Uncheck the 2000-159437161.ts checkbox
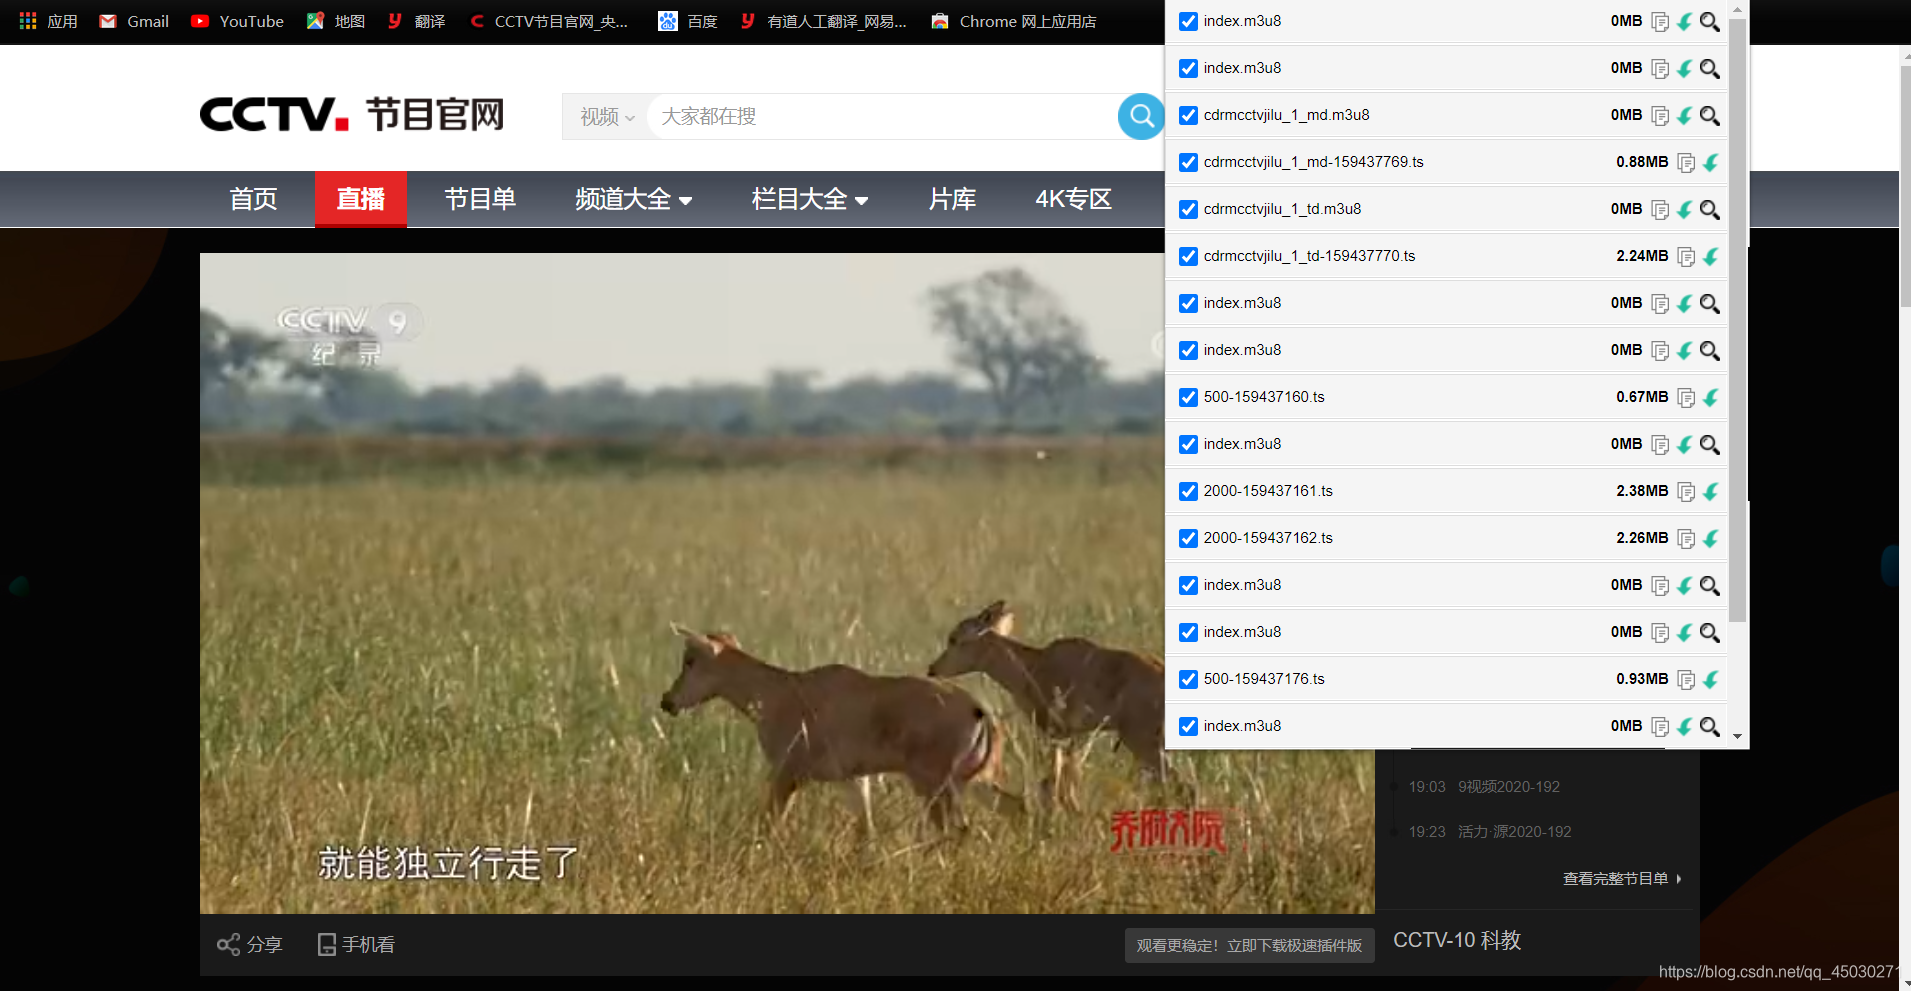Screen dimensions: 1911x991 (x=1187, y=491)
